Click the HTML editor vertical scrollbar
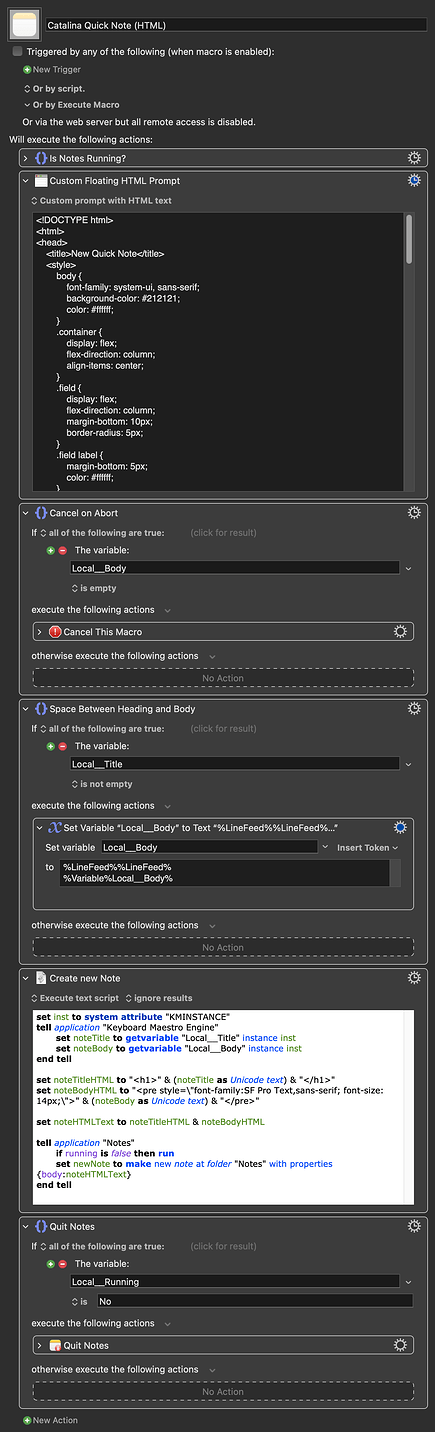This screenshot has height=1432, width=435. [409, 240]
